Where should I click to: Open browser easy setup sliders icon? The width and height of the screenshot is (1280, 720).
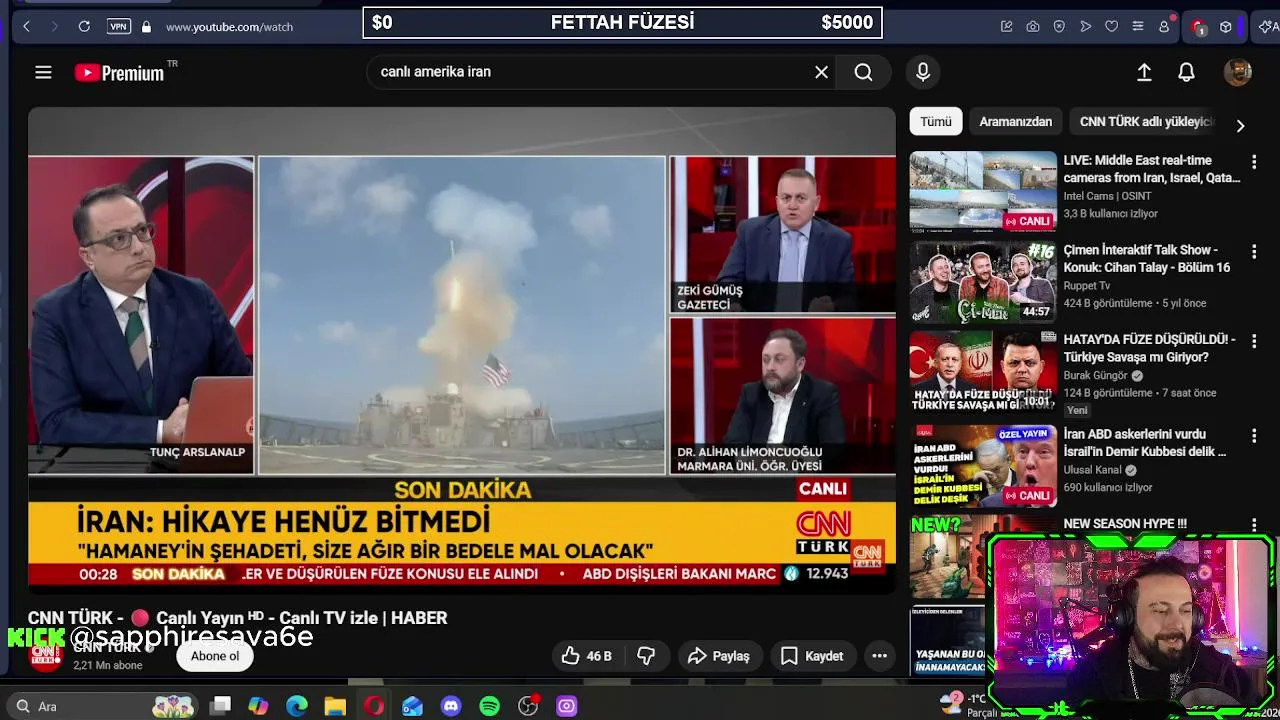1137,27
